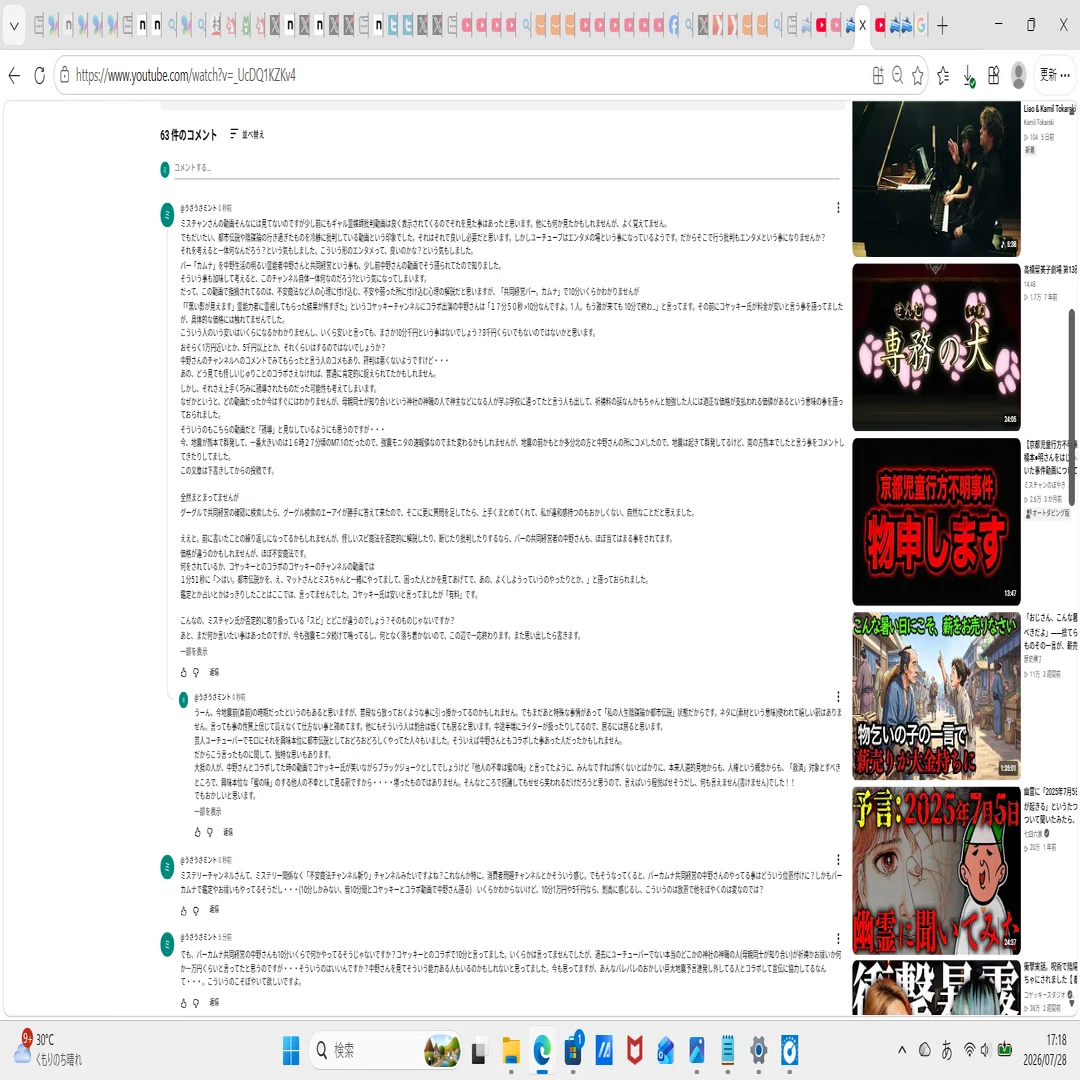Image resolution: width=1080 pixels, height=1080 pixels.
Task: Show hidden system tray icons
Action: coord(902,1050)
